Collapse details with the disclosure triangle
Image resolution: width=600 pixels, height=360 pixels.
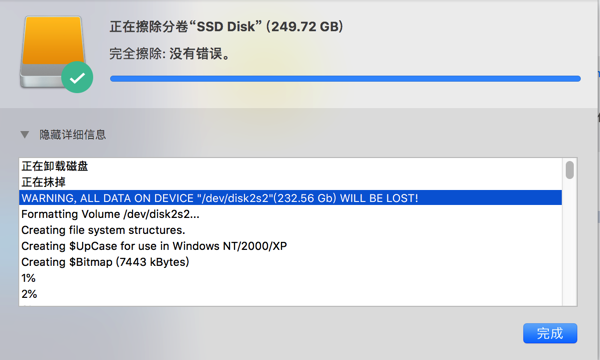25,135
